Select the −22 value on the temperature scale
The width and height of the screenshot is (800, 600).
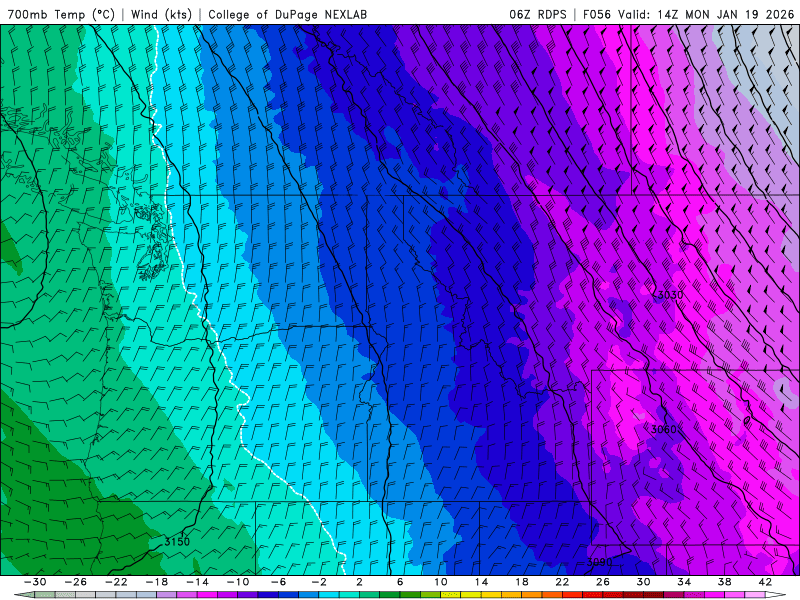pyautogui.click(x=116, y=582)
